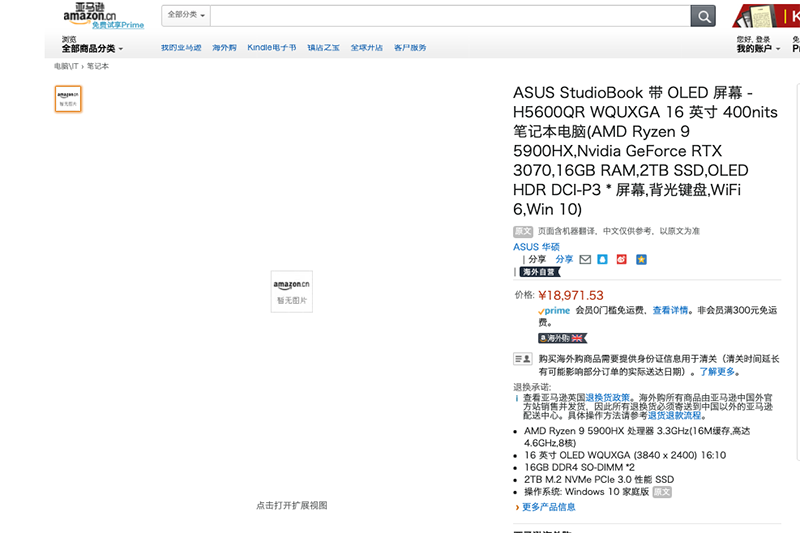Click the 海外购 UK flag badge
Image resolution: width=800 pixels, height=533 pixels.
563,338
